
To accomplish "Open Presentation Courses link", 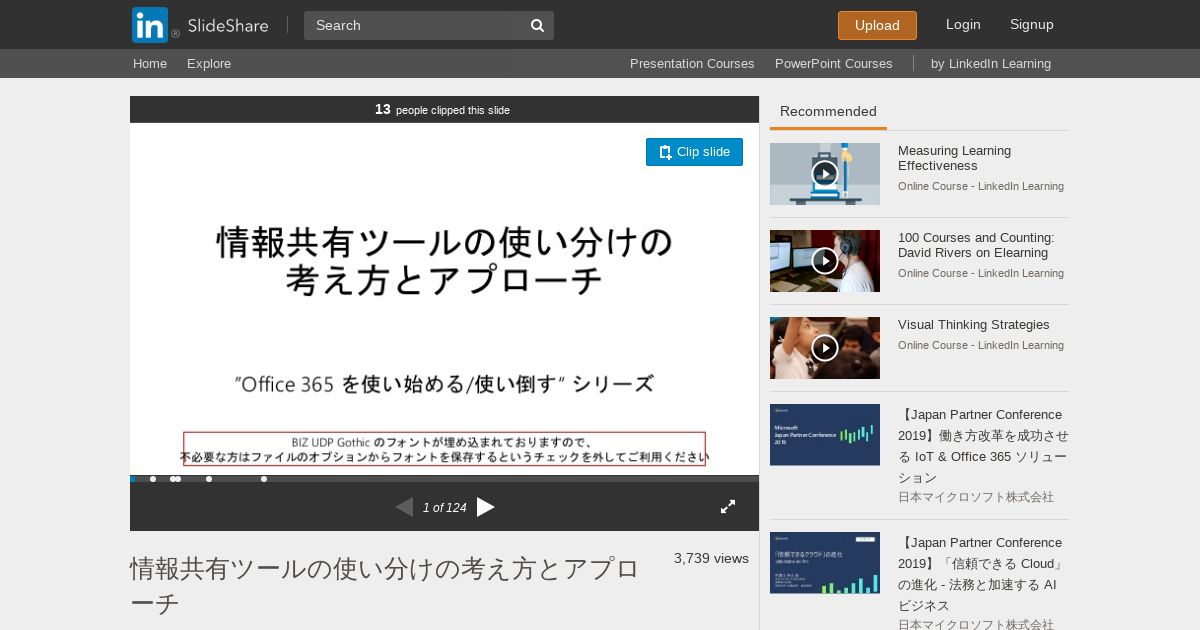I will point(692,63).
